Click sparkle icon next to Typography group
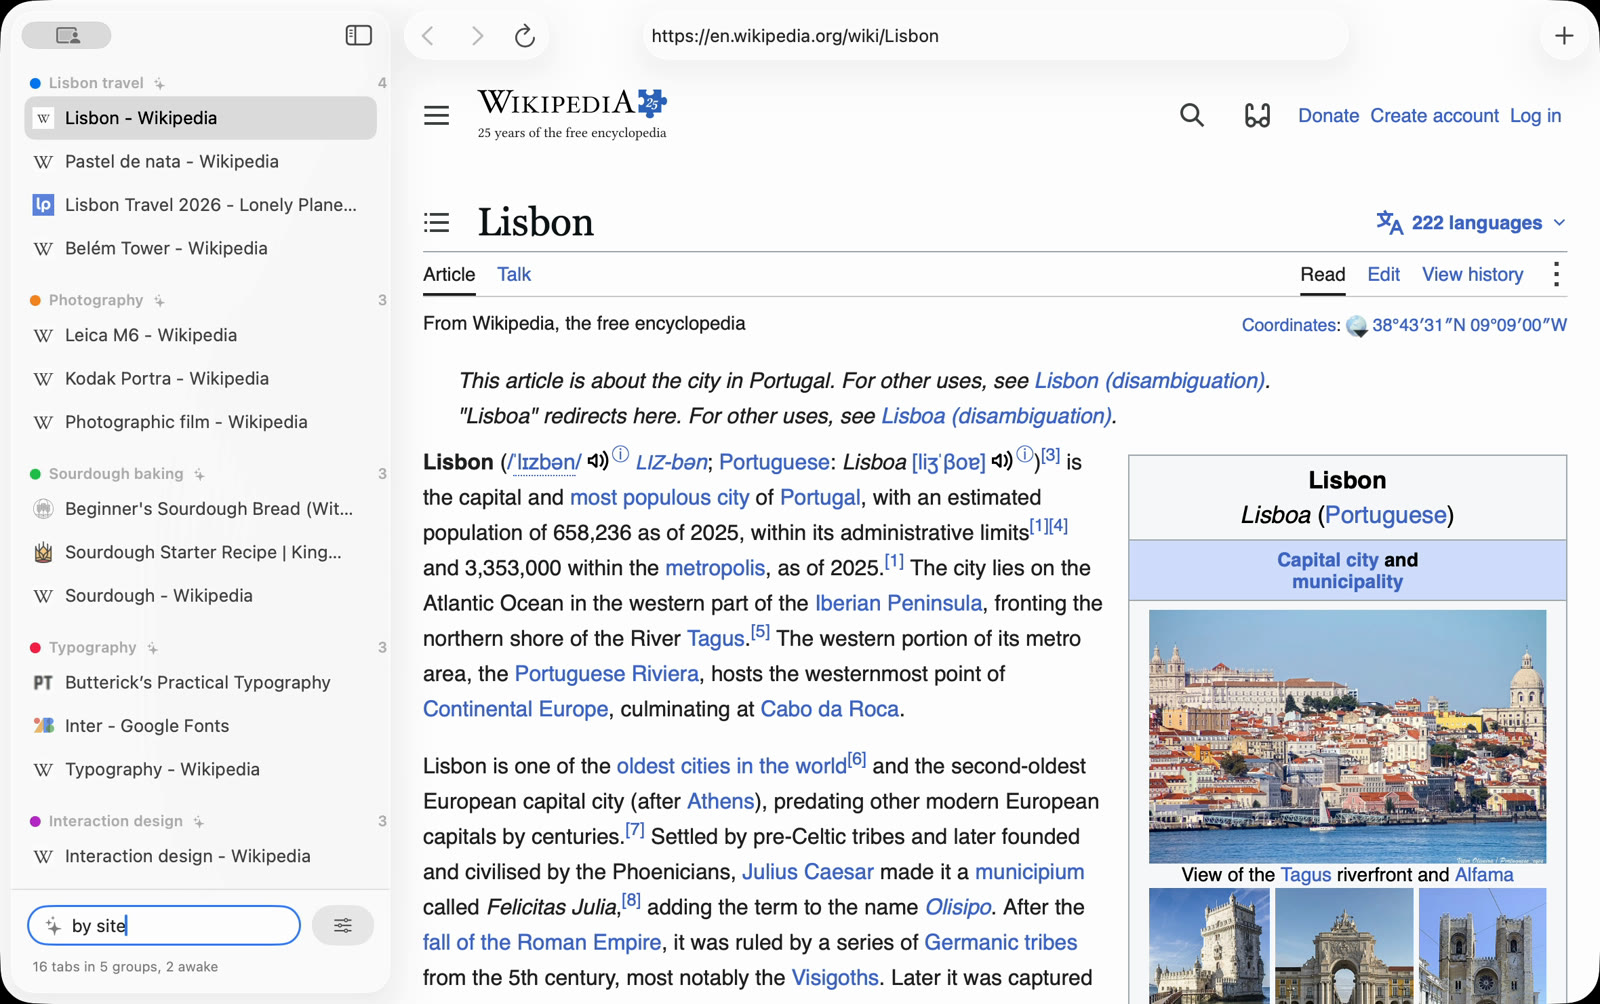The image size is (1600, 1004). pos(153,648)
